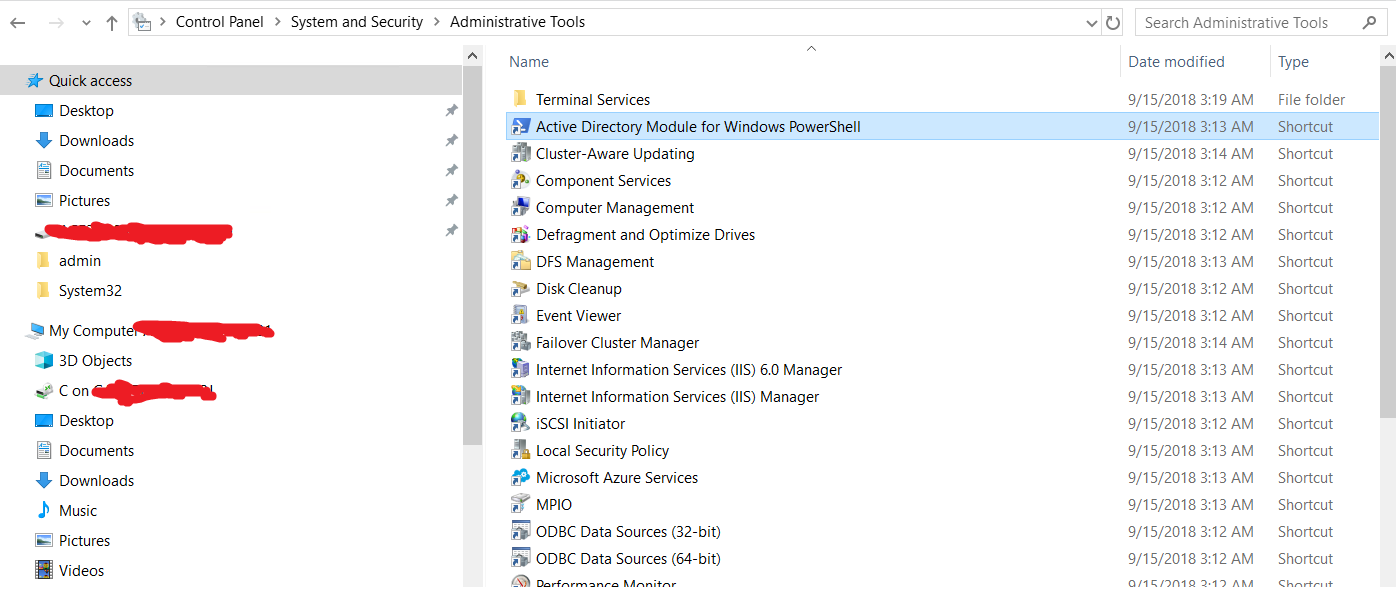Screen dimensions: 1397x597
Task: Click the Failover Cluster Manager name text
Action: pyautogui.click(x=618, y=342)
